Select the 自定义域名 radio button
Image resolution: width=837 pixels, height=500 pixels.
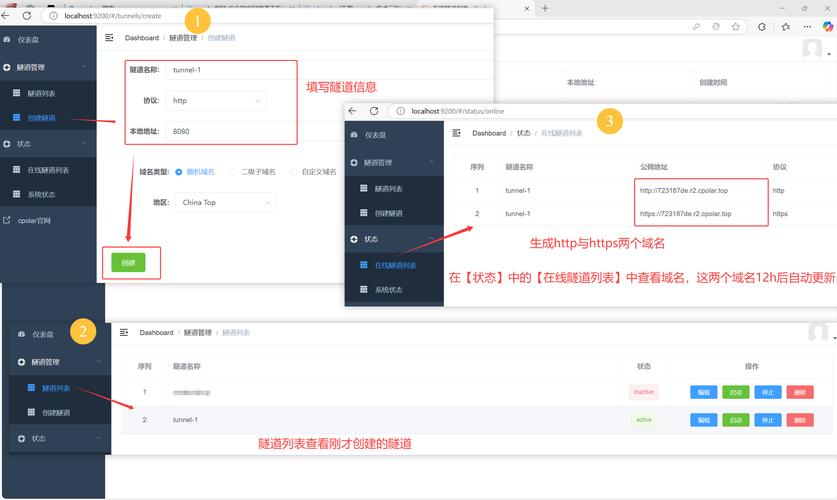click(293, 172)
